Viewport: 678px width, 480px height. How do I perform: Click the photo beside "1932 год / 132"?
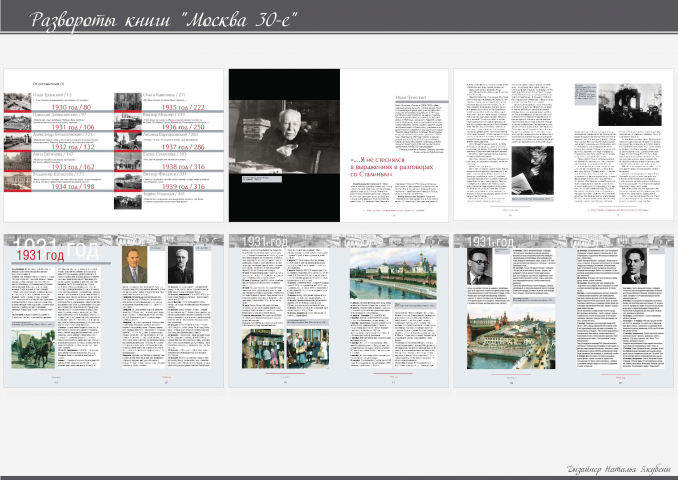[17, 142]
